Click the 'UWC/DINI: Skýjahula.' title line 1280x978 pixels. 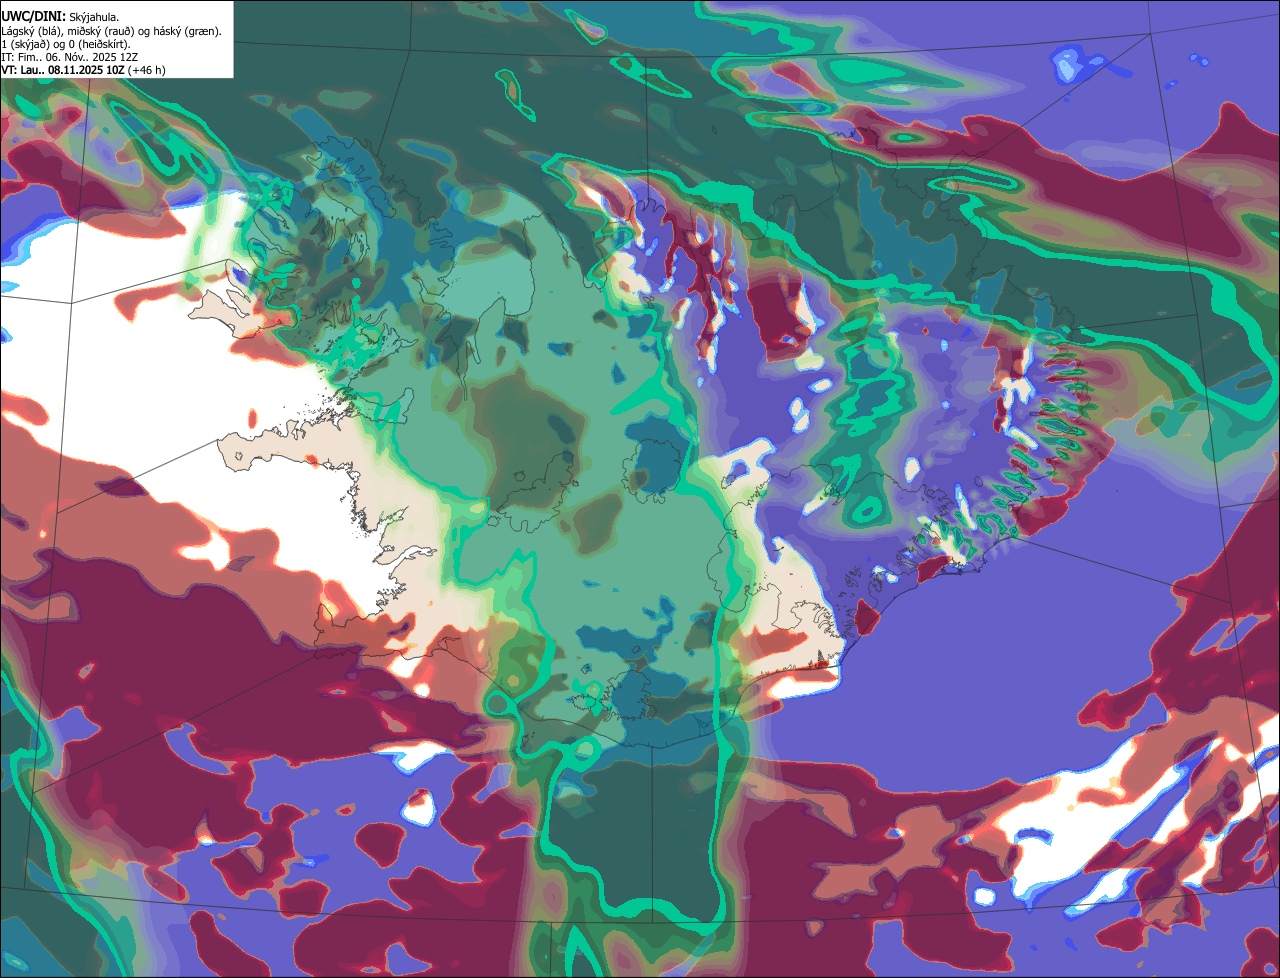[60, 16]
